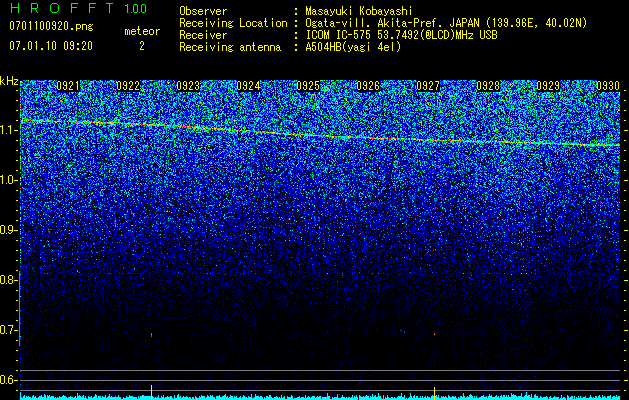Click the 0.6 kHz axis label
This screenshot has height=400, width=629.
[9, 380]
